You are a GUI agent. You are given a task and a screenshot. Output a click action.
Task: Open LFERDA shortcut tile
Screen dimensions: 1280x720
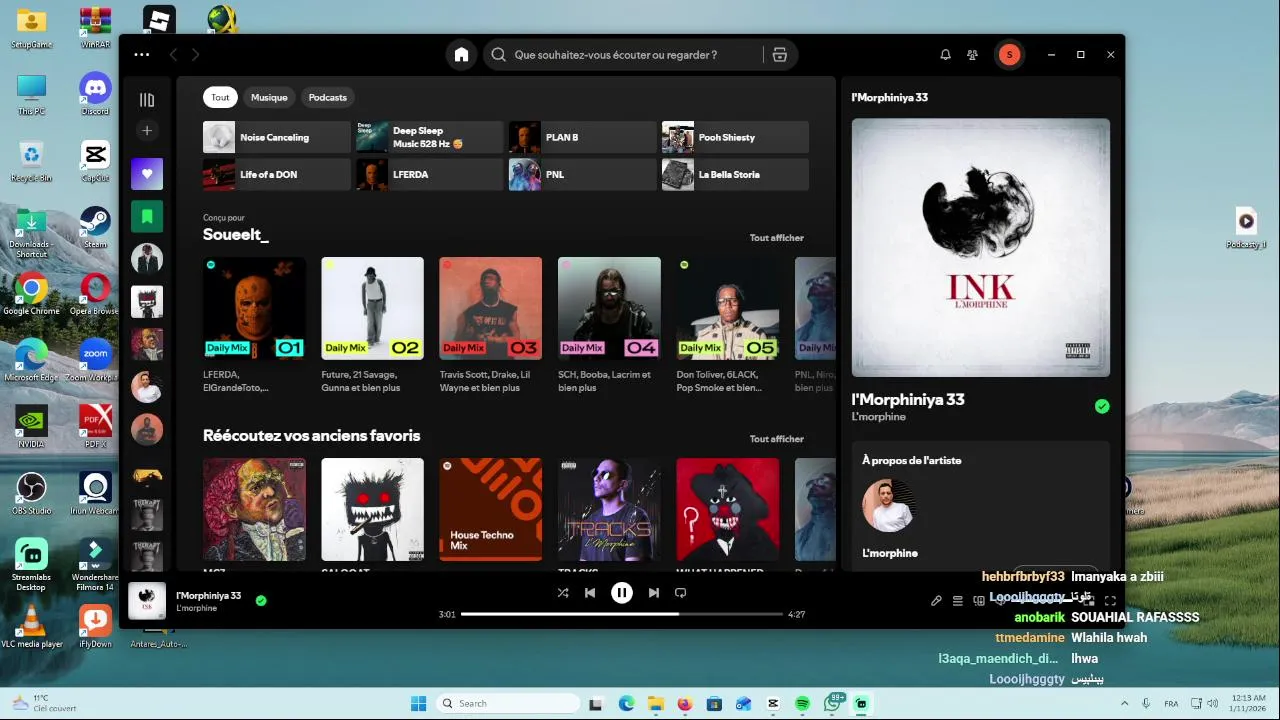click(x=429, y=174)
